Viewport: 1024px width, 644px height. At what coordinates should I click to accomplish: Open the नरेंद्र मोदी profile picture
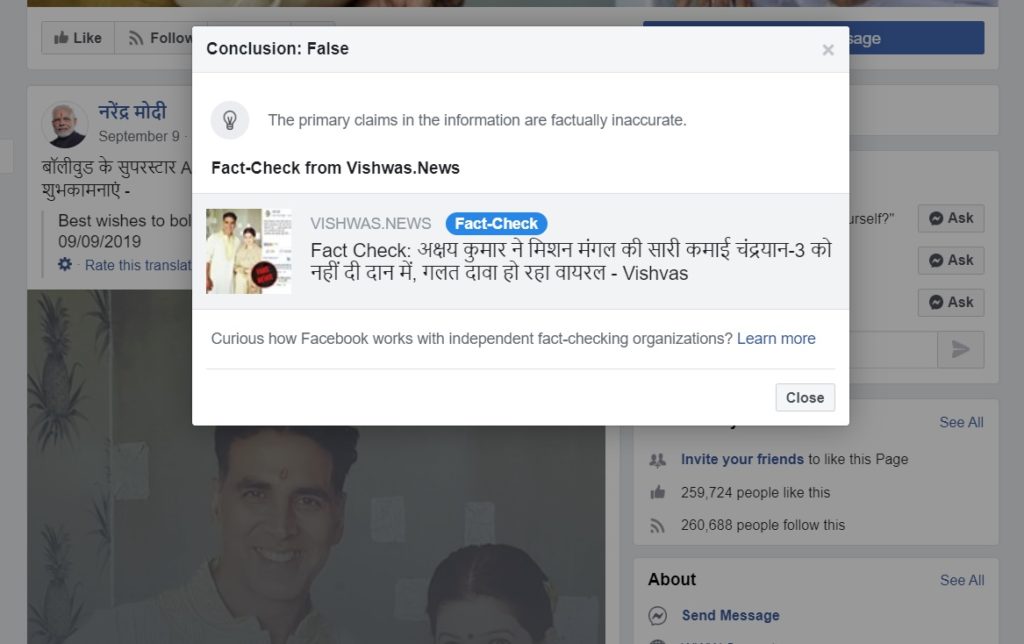(x=64, y=124)
